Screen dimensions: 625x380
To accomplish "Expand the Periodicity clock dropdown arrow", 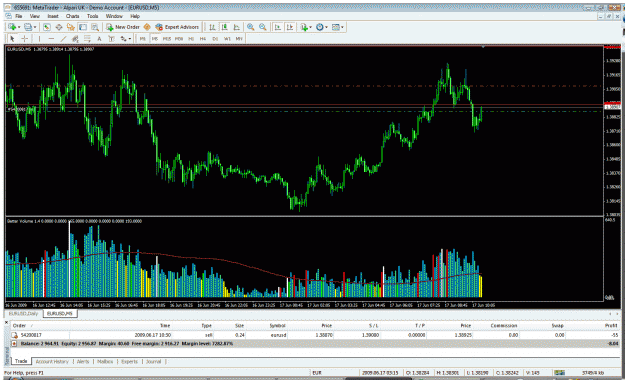I will click(326, 27).
